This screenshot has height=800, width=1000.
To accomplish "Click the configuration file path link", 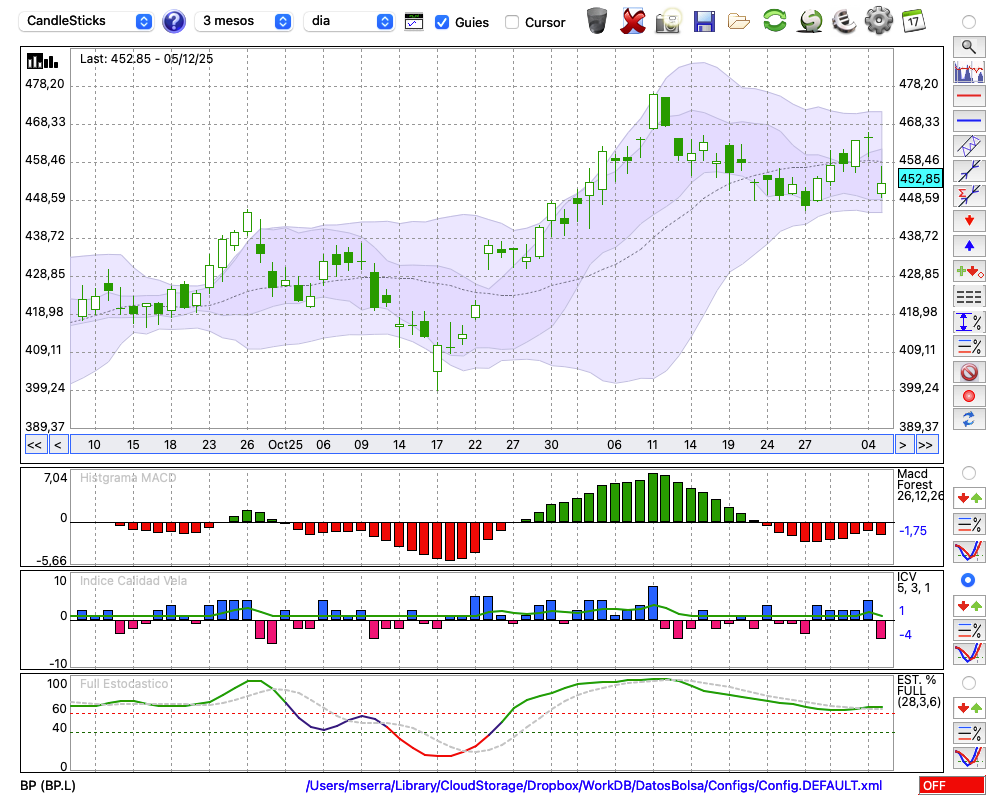I will (594, 786).
